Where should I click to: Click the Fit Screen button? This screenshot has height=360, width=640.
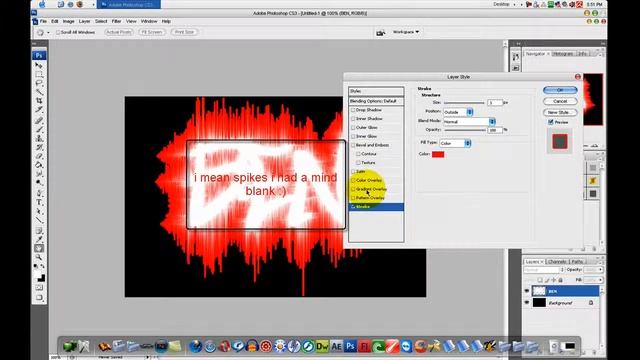(x=152, y=32)
